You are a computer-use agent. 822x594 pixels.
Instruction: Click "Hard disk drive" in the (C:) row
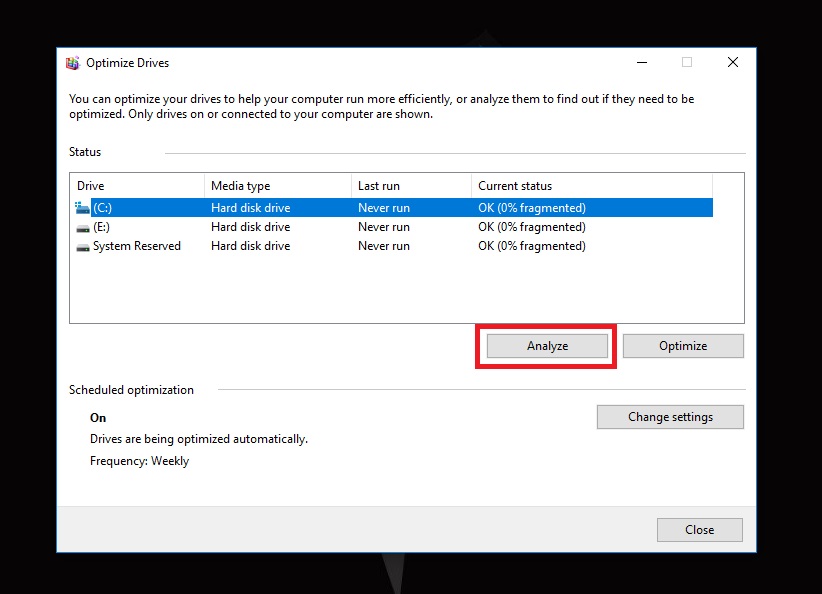click(251, 208)
